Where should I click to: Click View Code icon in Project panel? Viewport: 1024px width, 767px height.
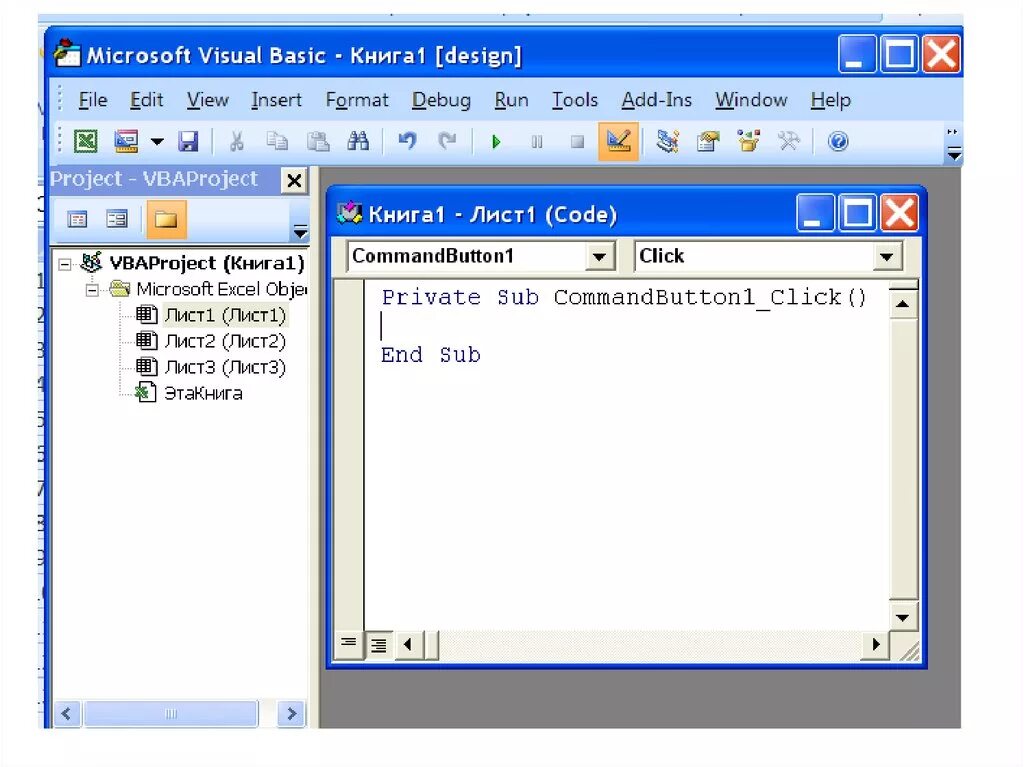pyautogui.click(x=77, y=220)
